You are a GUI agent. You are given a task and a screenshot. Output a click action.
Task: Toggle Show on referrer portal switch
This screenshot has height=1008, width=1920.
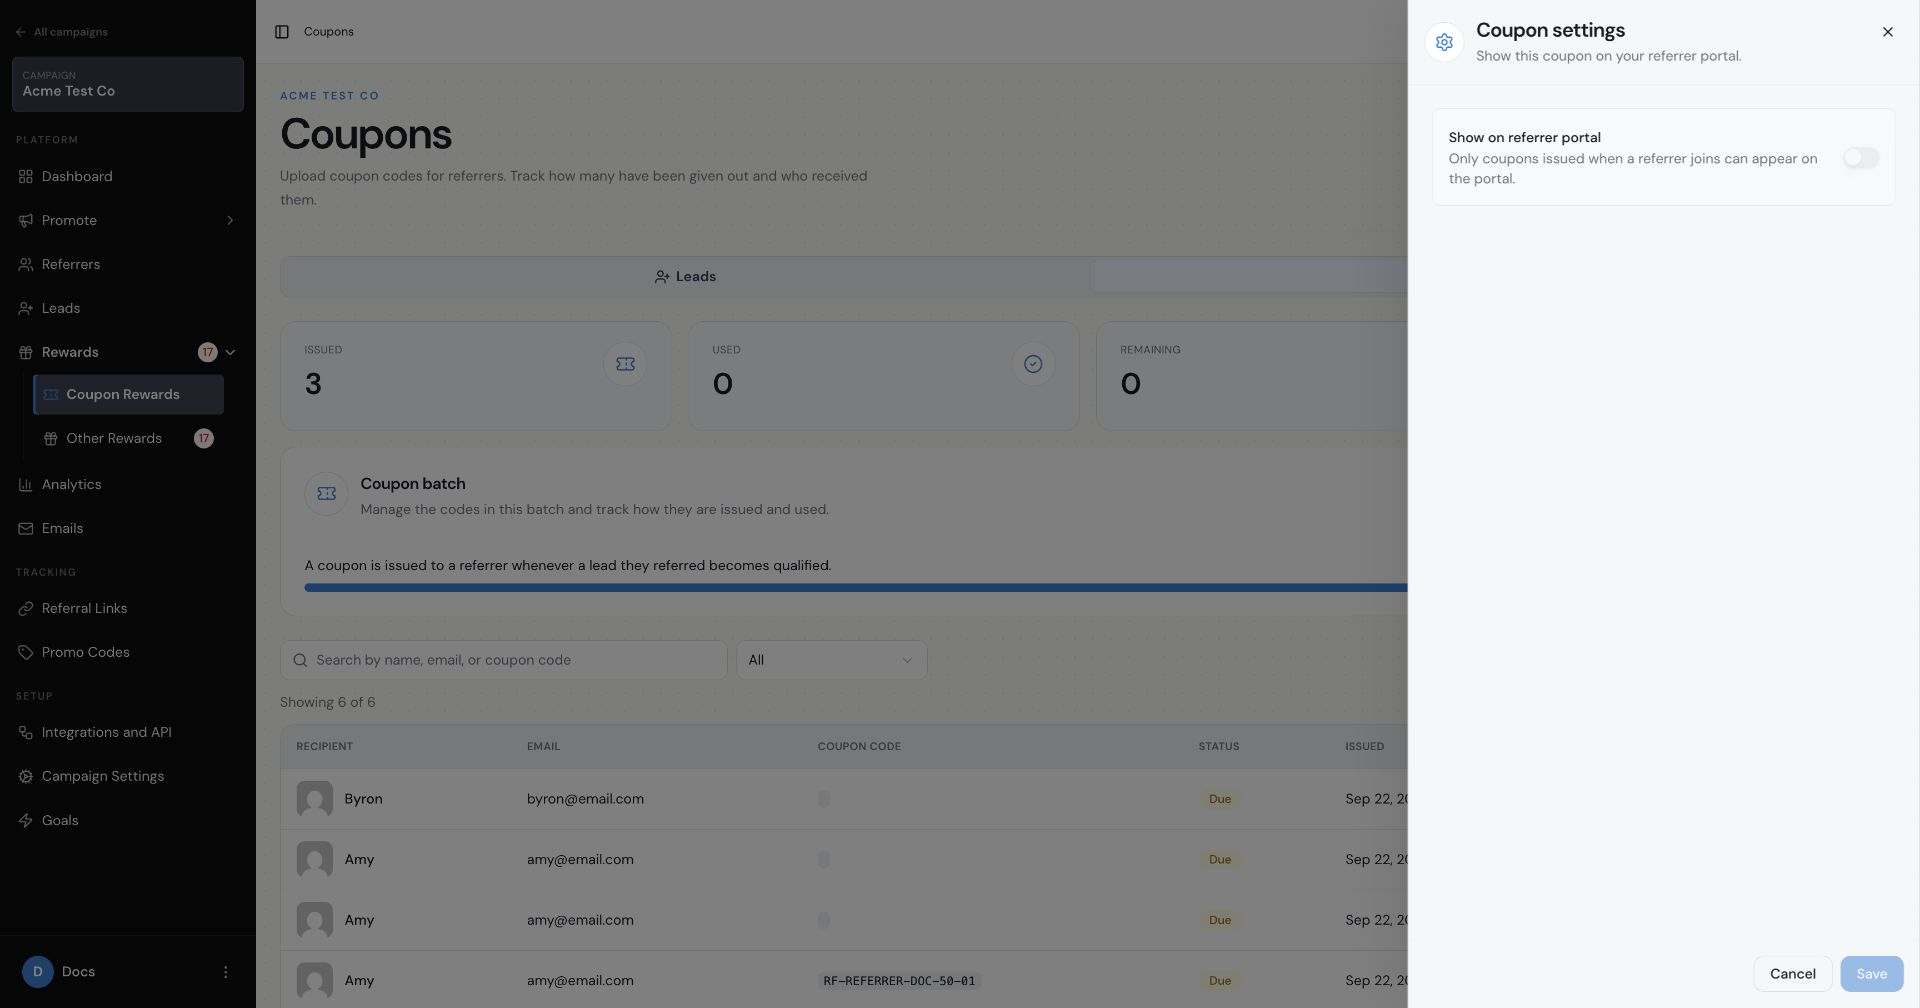click(1860, 158)
